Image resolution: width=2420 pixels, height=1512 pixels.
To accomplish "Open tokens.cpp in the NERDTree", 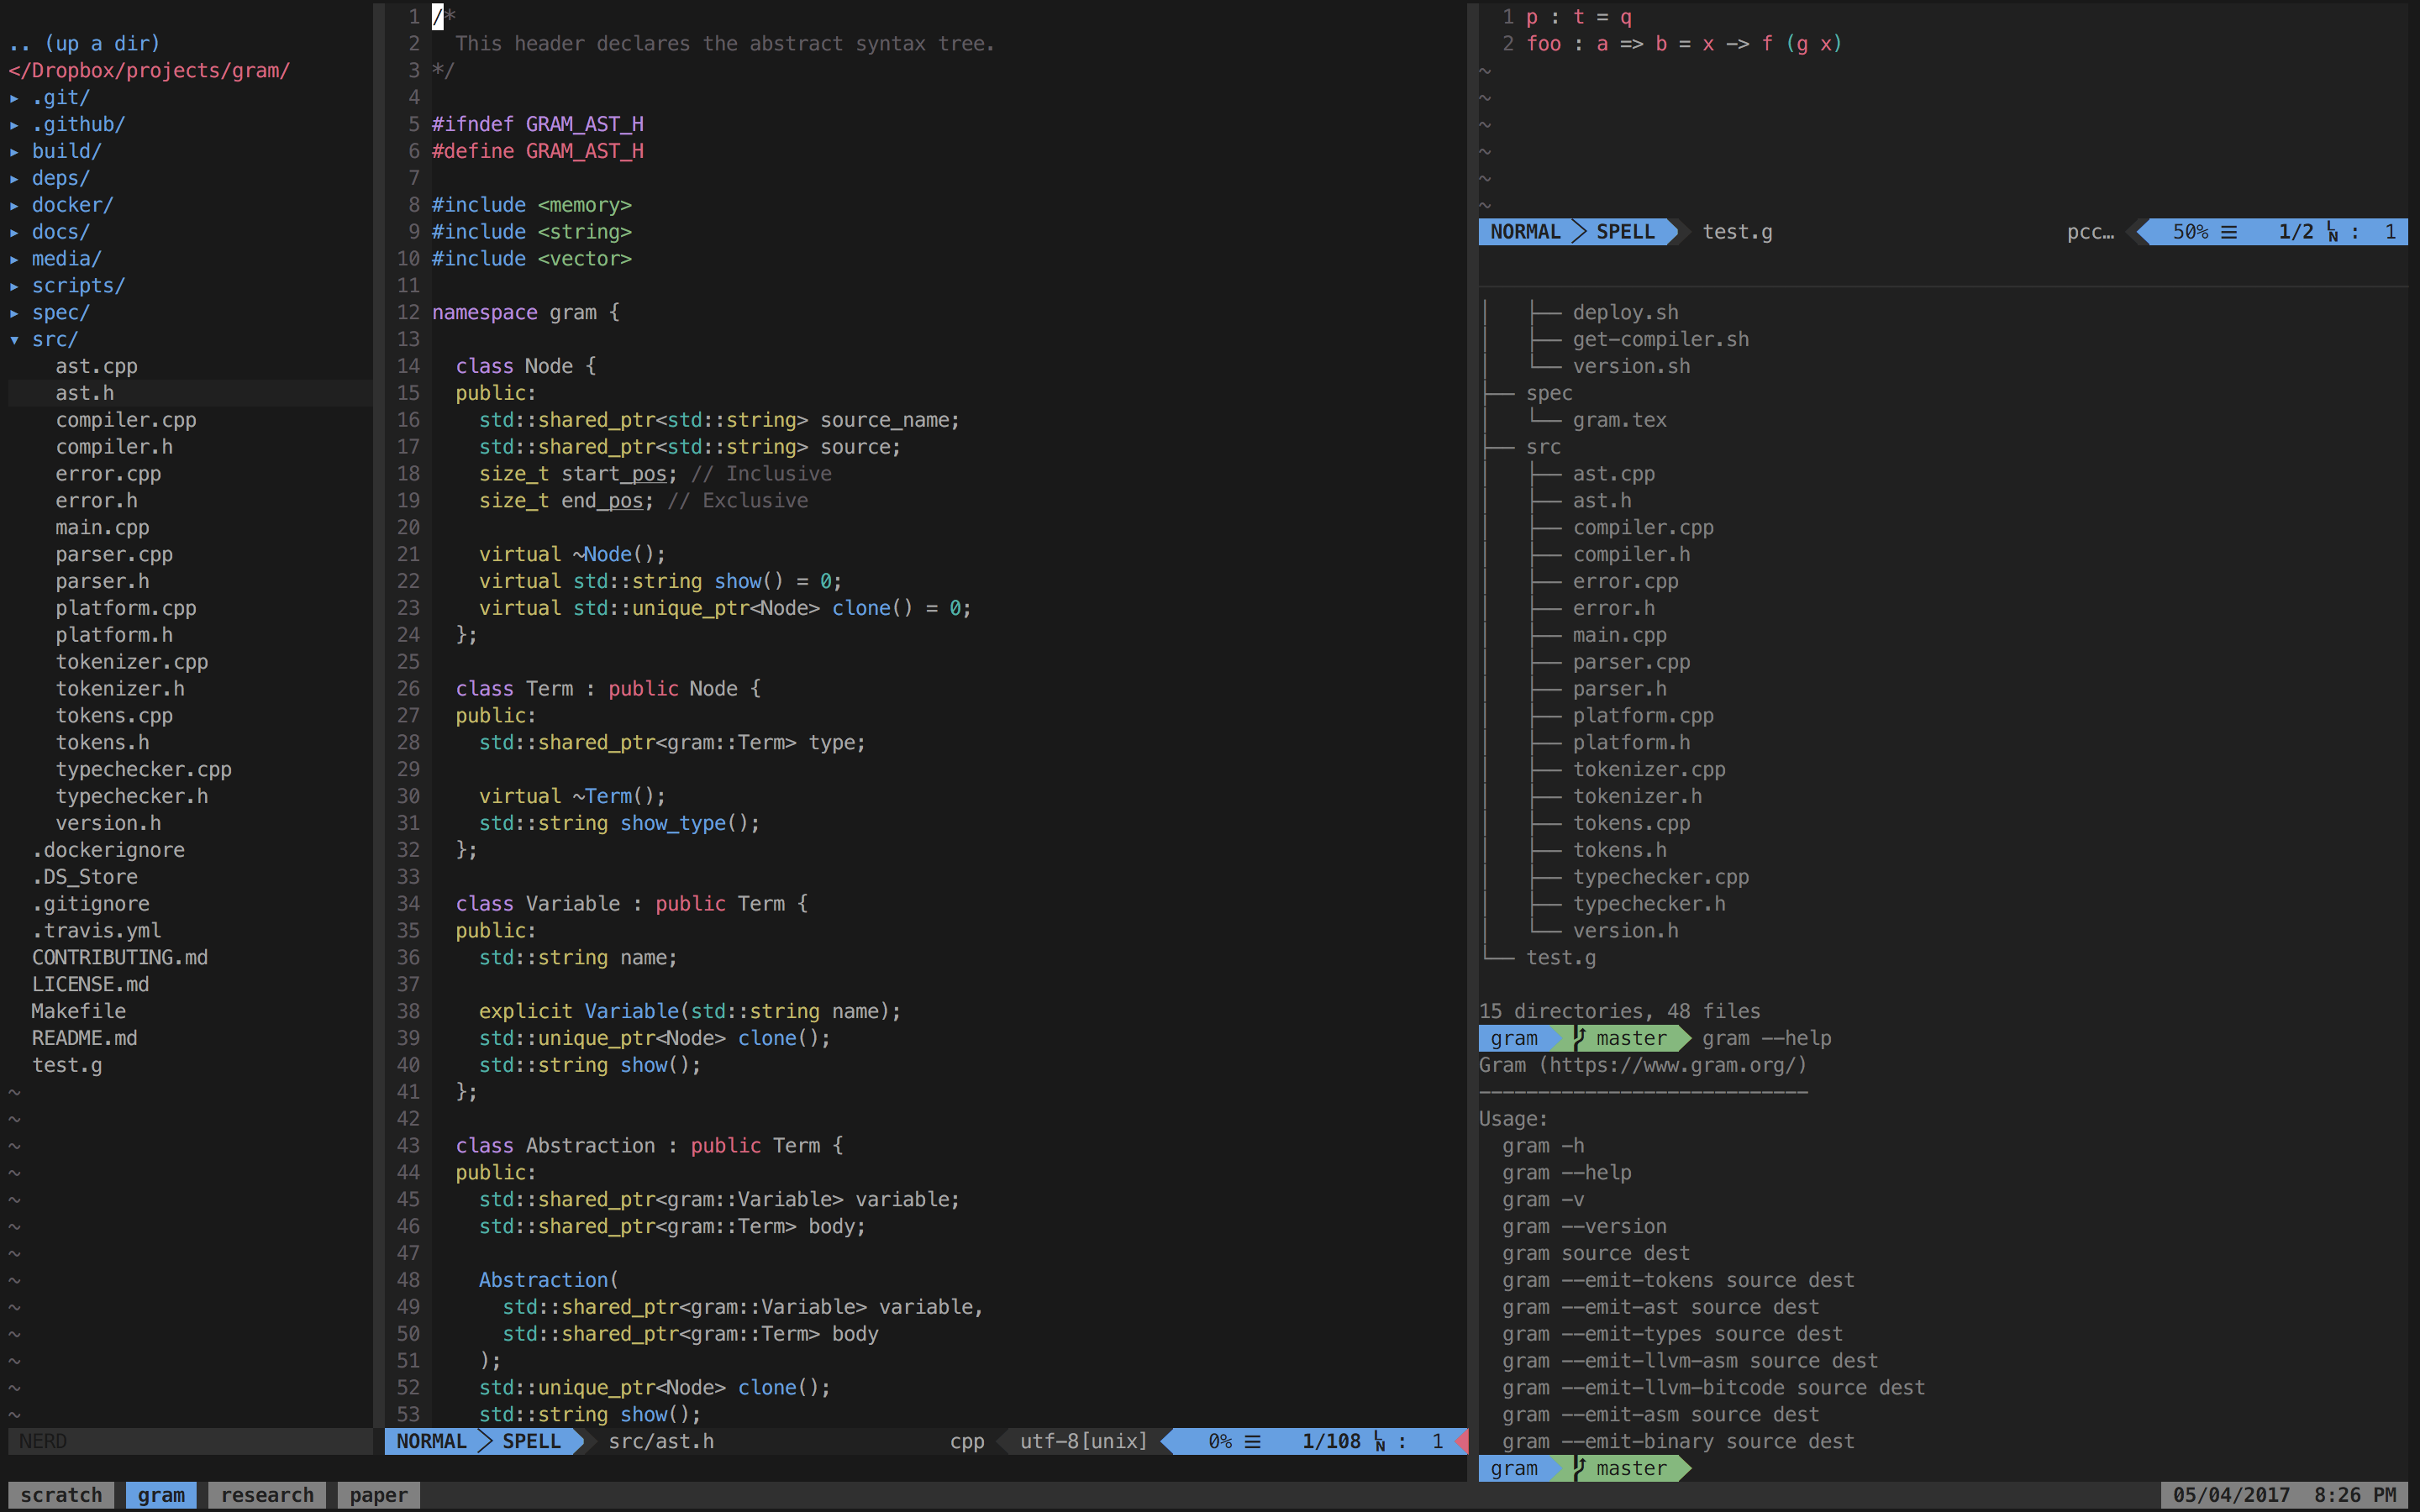I will point(114,716).
